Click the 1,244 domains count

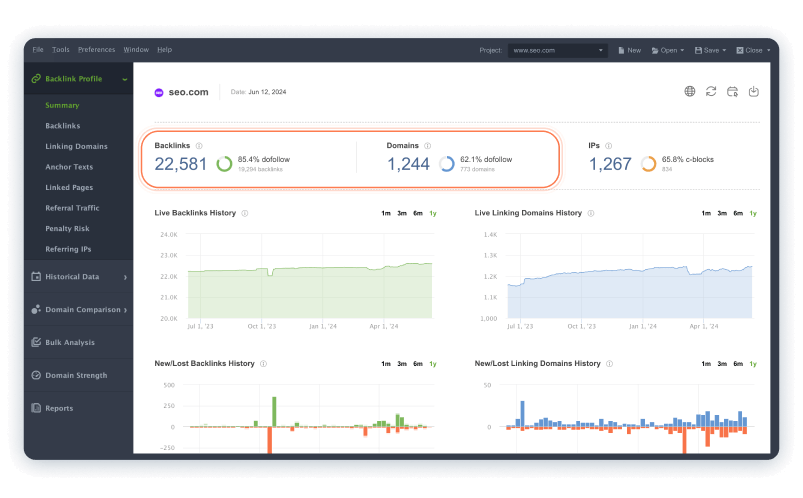tap(408, 164)
